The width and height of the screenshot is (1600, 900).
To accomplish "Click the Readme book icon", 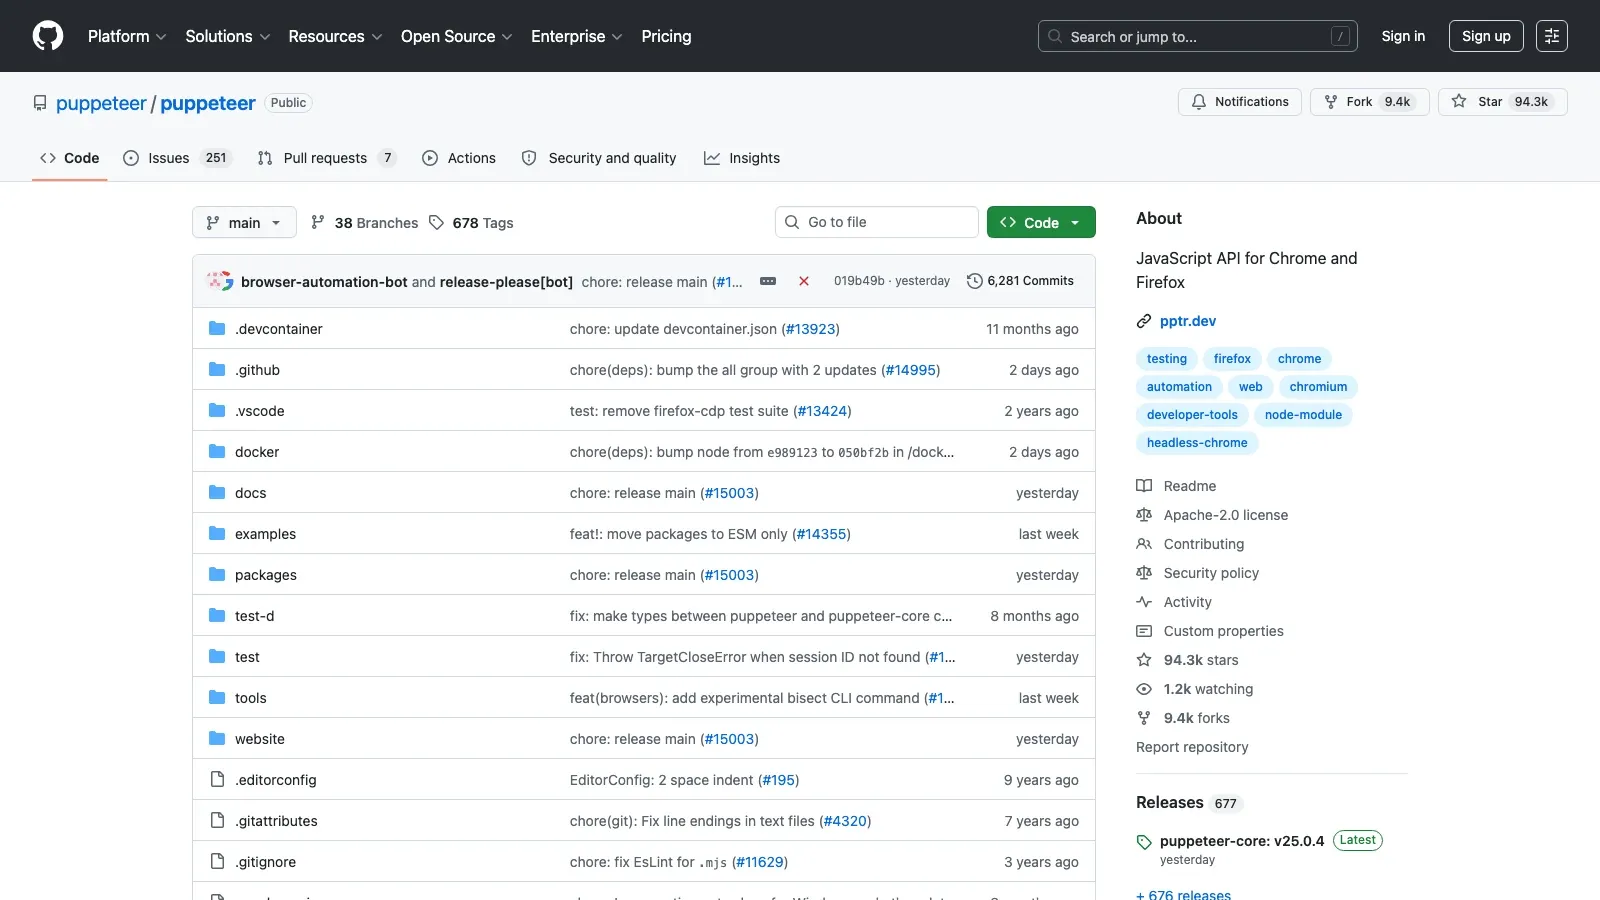I will [x=1144, y=486].
